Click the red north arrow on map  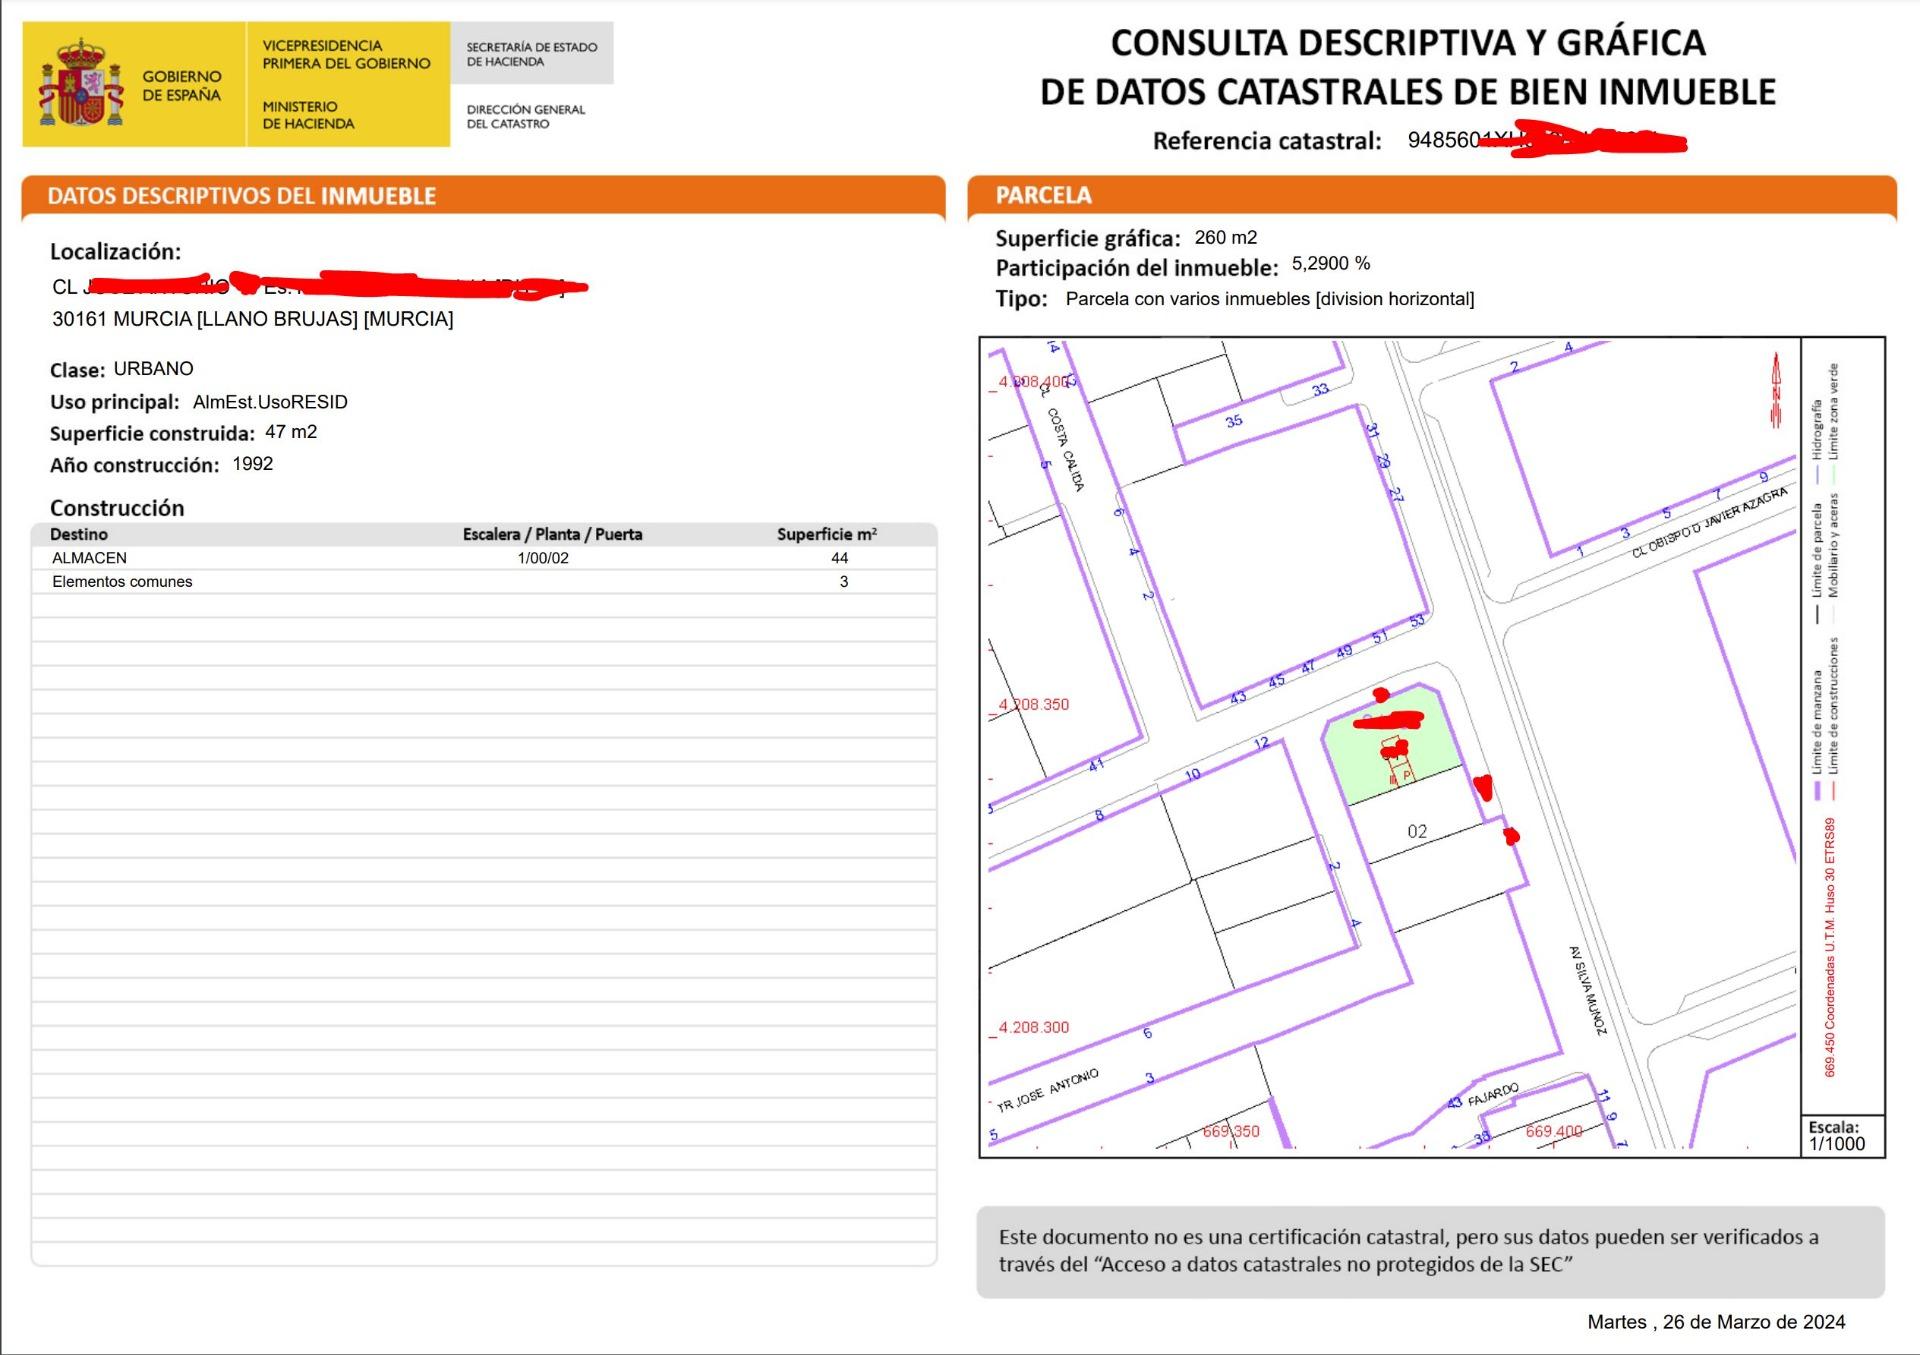click(1776, 391)
